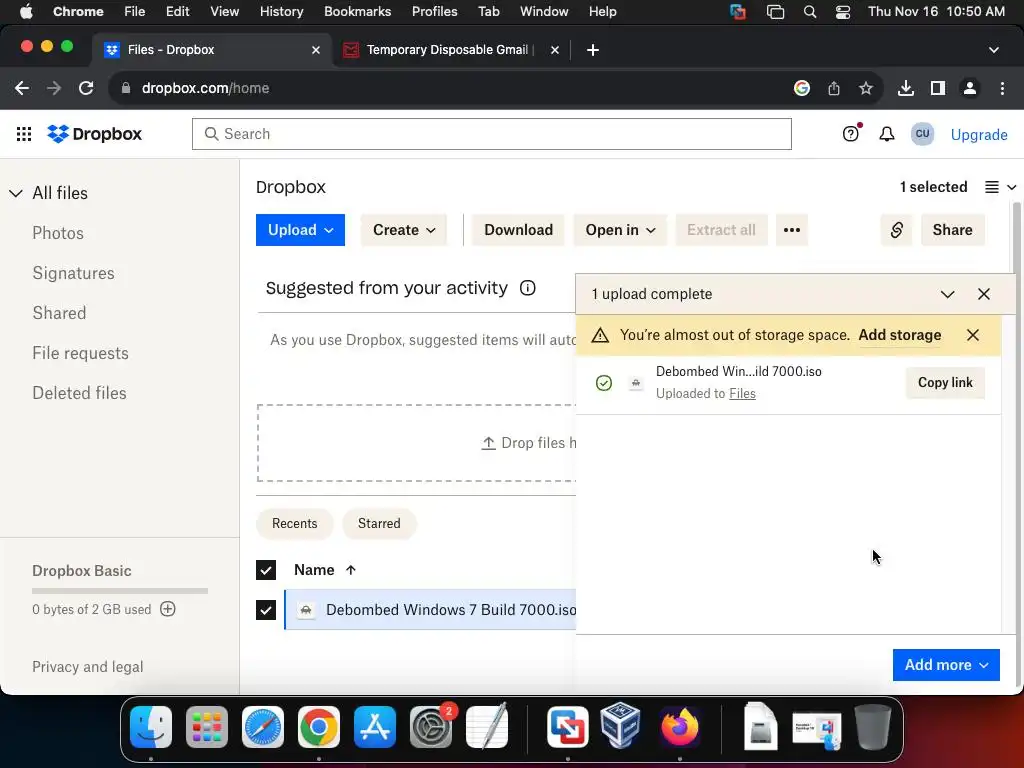
Task: Collapse the All files tree
Action: pos(16,193)
